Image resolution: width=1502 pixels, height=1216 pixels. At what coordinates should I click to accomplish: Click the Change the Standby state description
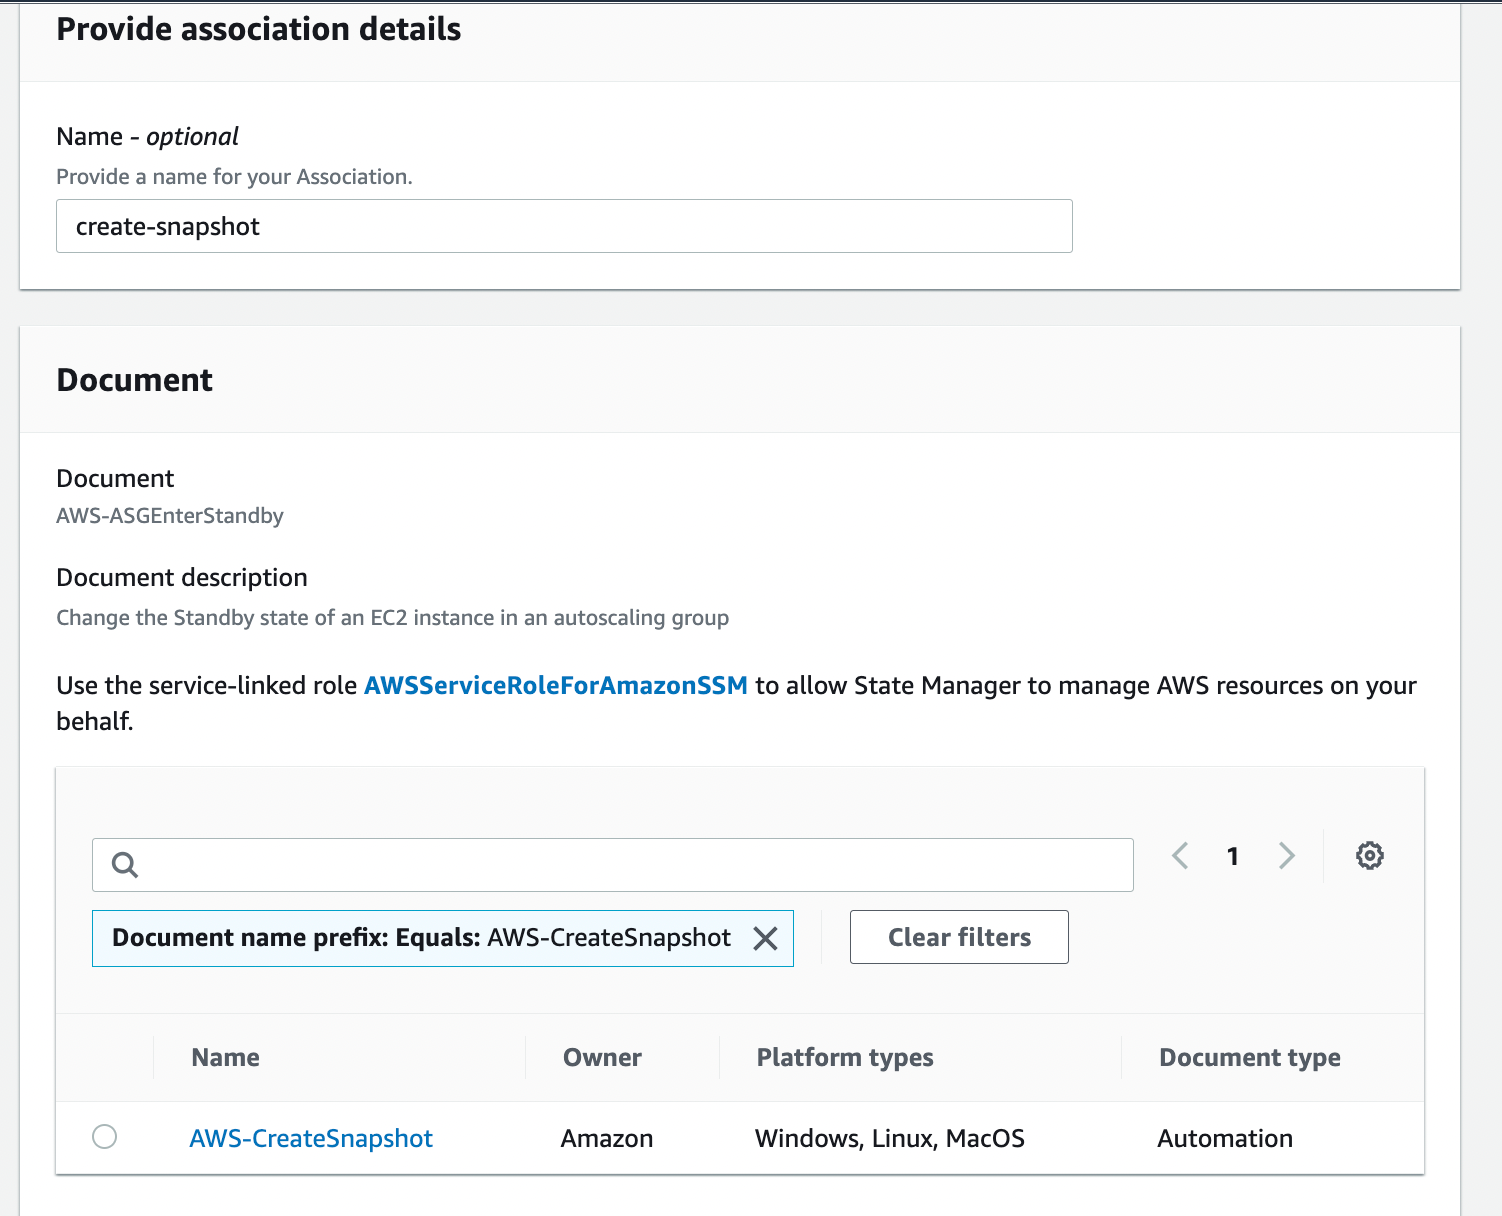[x=392, y=618]
